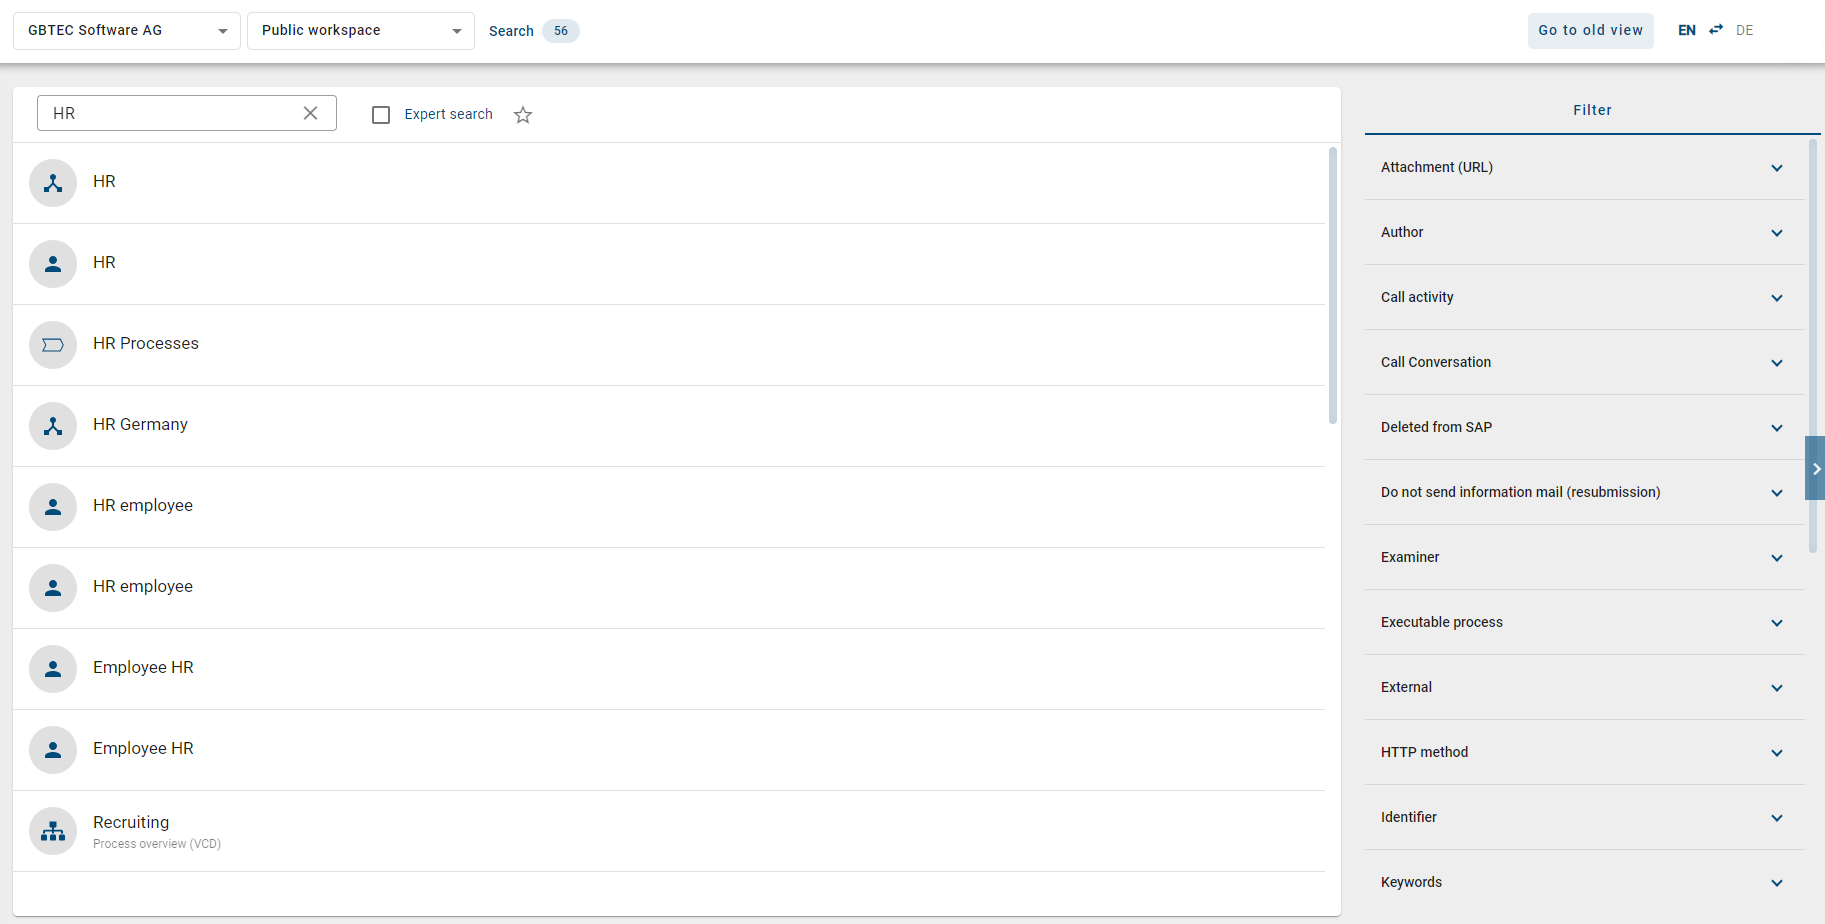Viewport: 1825px width, 924px height.
Task: Select the person icon beside HR employee
Action: pos(52,507)
